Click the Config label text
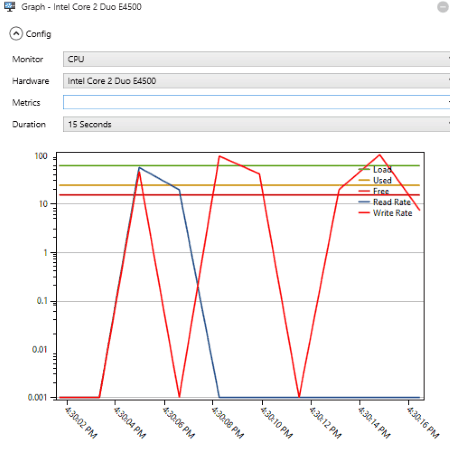 pyautogui.click(x=39, y=34)
